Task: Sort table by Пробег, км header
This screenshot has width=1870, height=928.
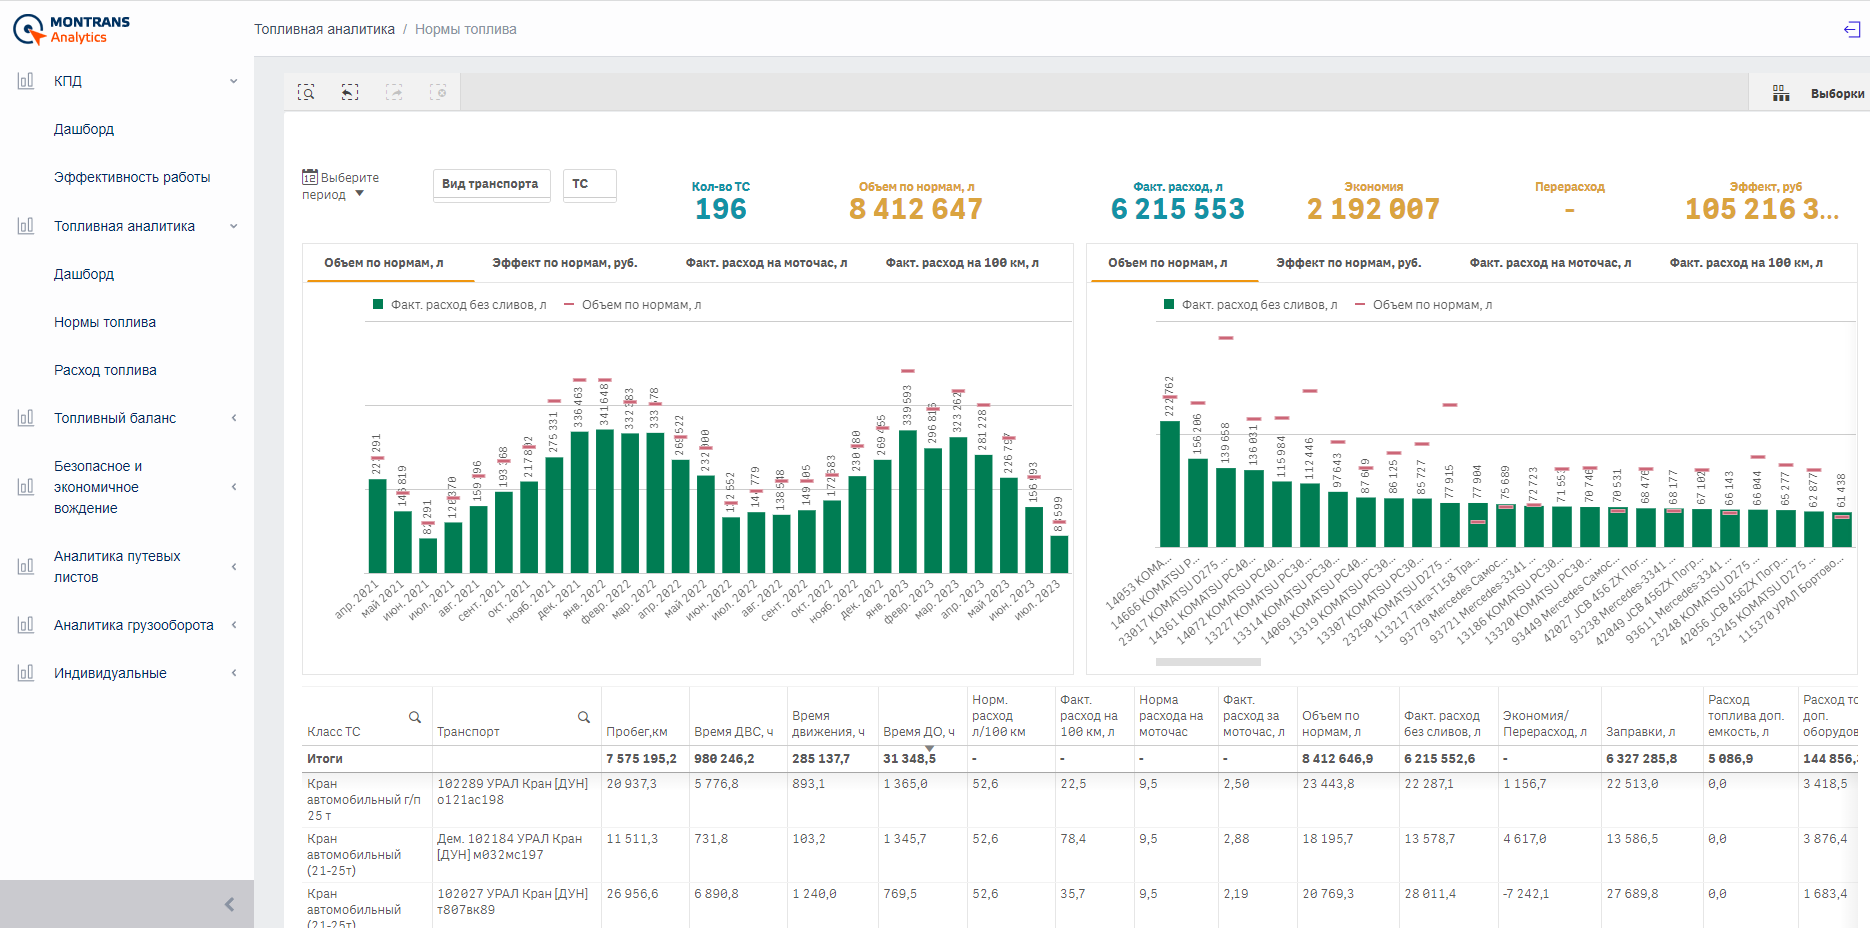Action: tap(637, 732)
